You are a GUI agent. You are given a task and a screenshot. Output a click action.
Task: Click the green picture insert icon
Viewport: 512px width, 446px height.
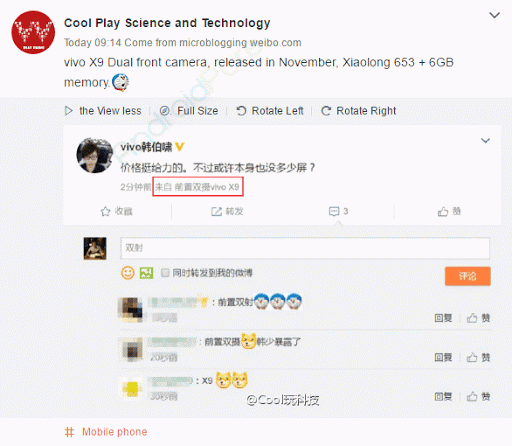click(x=146, y=273)
